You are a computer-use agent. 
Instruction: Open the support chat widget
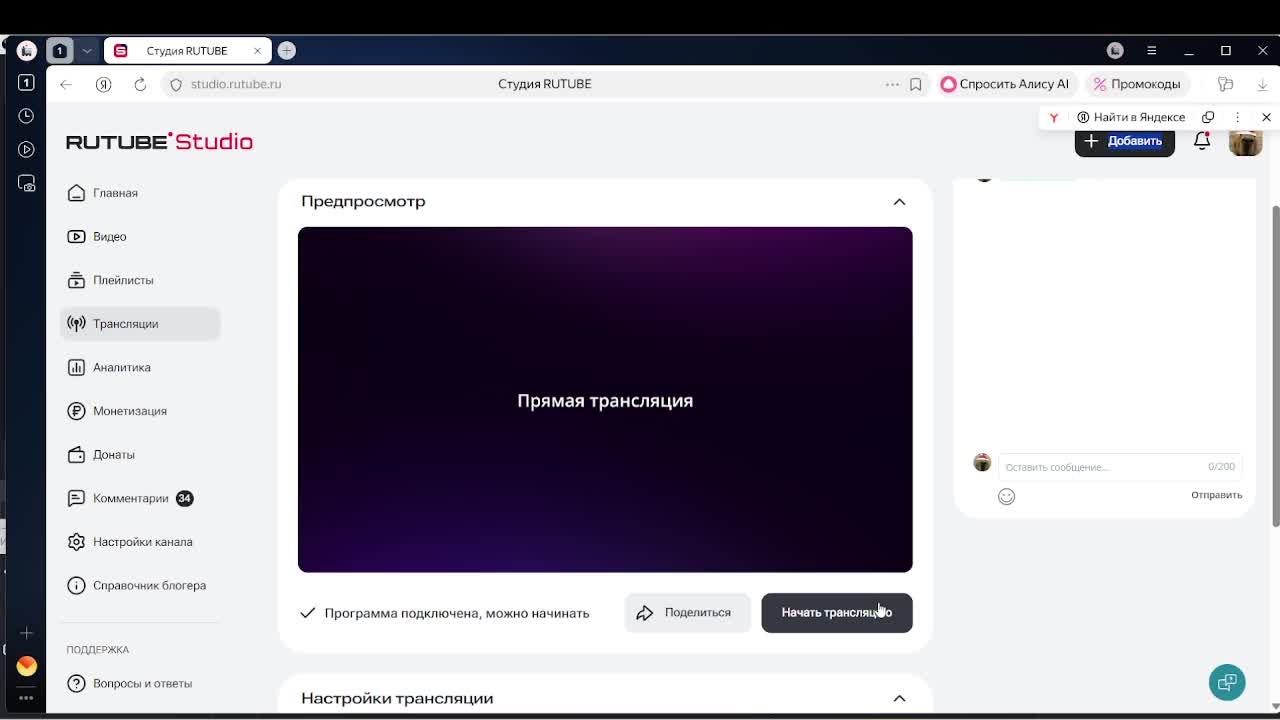1227,682
